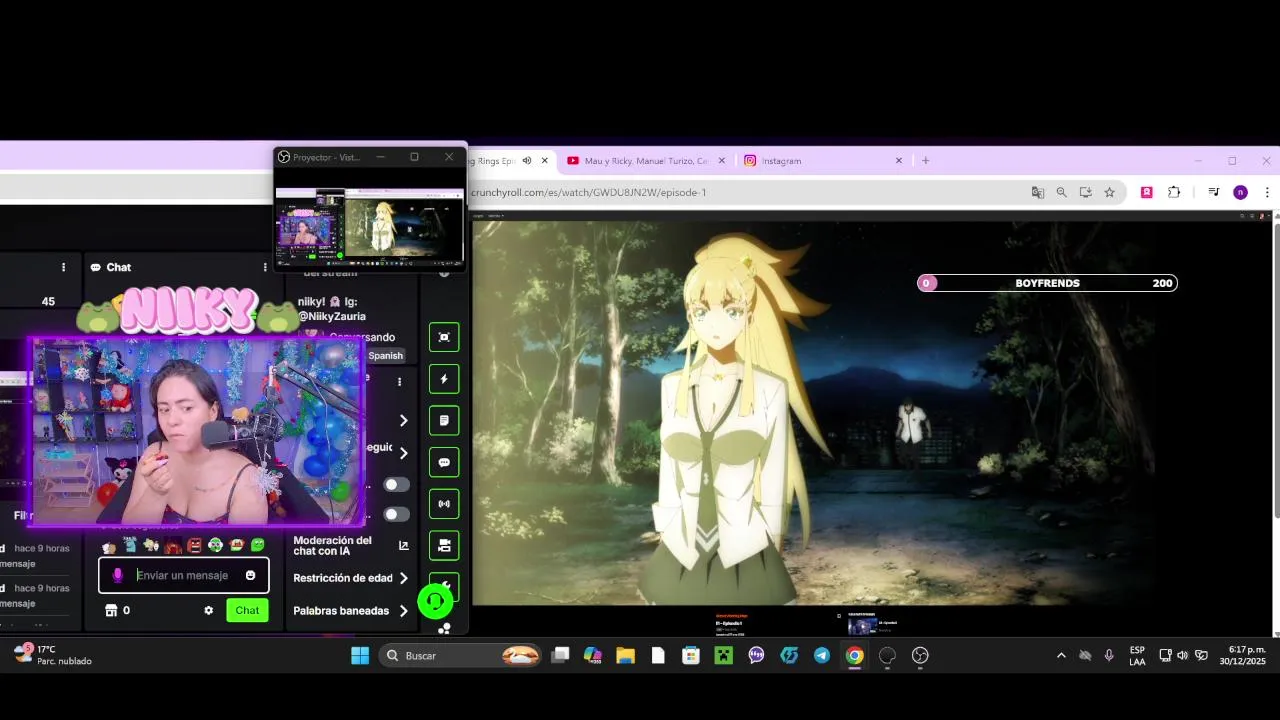Image resolution: width=1280 pixels, height=720 pixels.
Task: Open the media controls icon in Chrome toolbar
Action: pos(1213,192)
